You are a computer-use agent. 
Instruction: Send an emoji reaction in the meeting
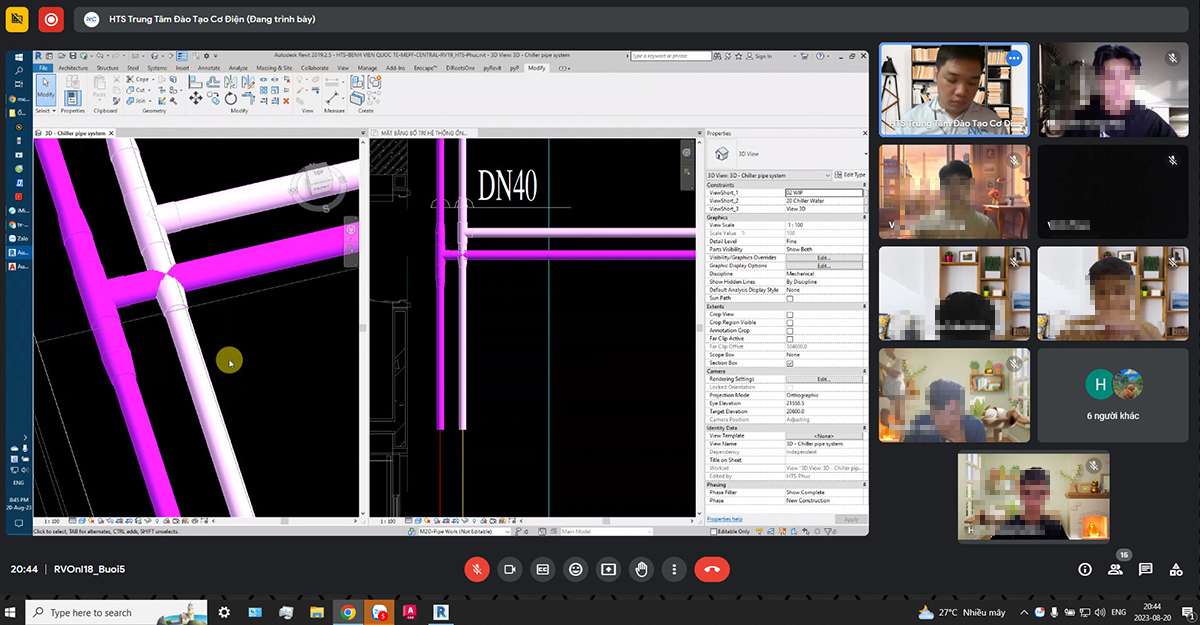point(575,569)
